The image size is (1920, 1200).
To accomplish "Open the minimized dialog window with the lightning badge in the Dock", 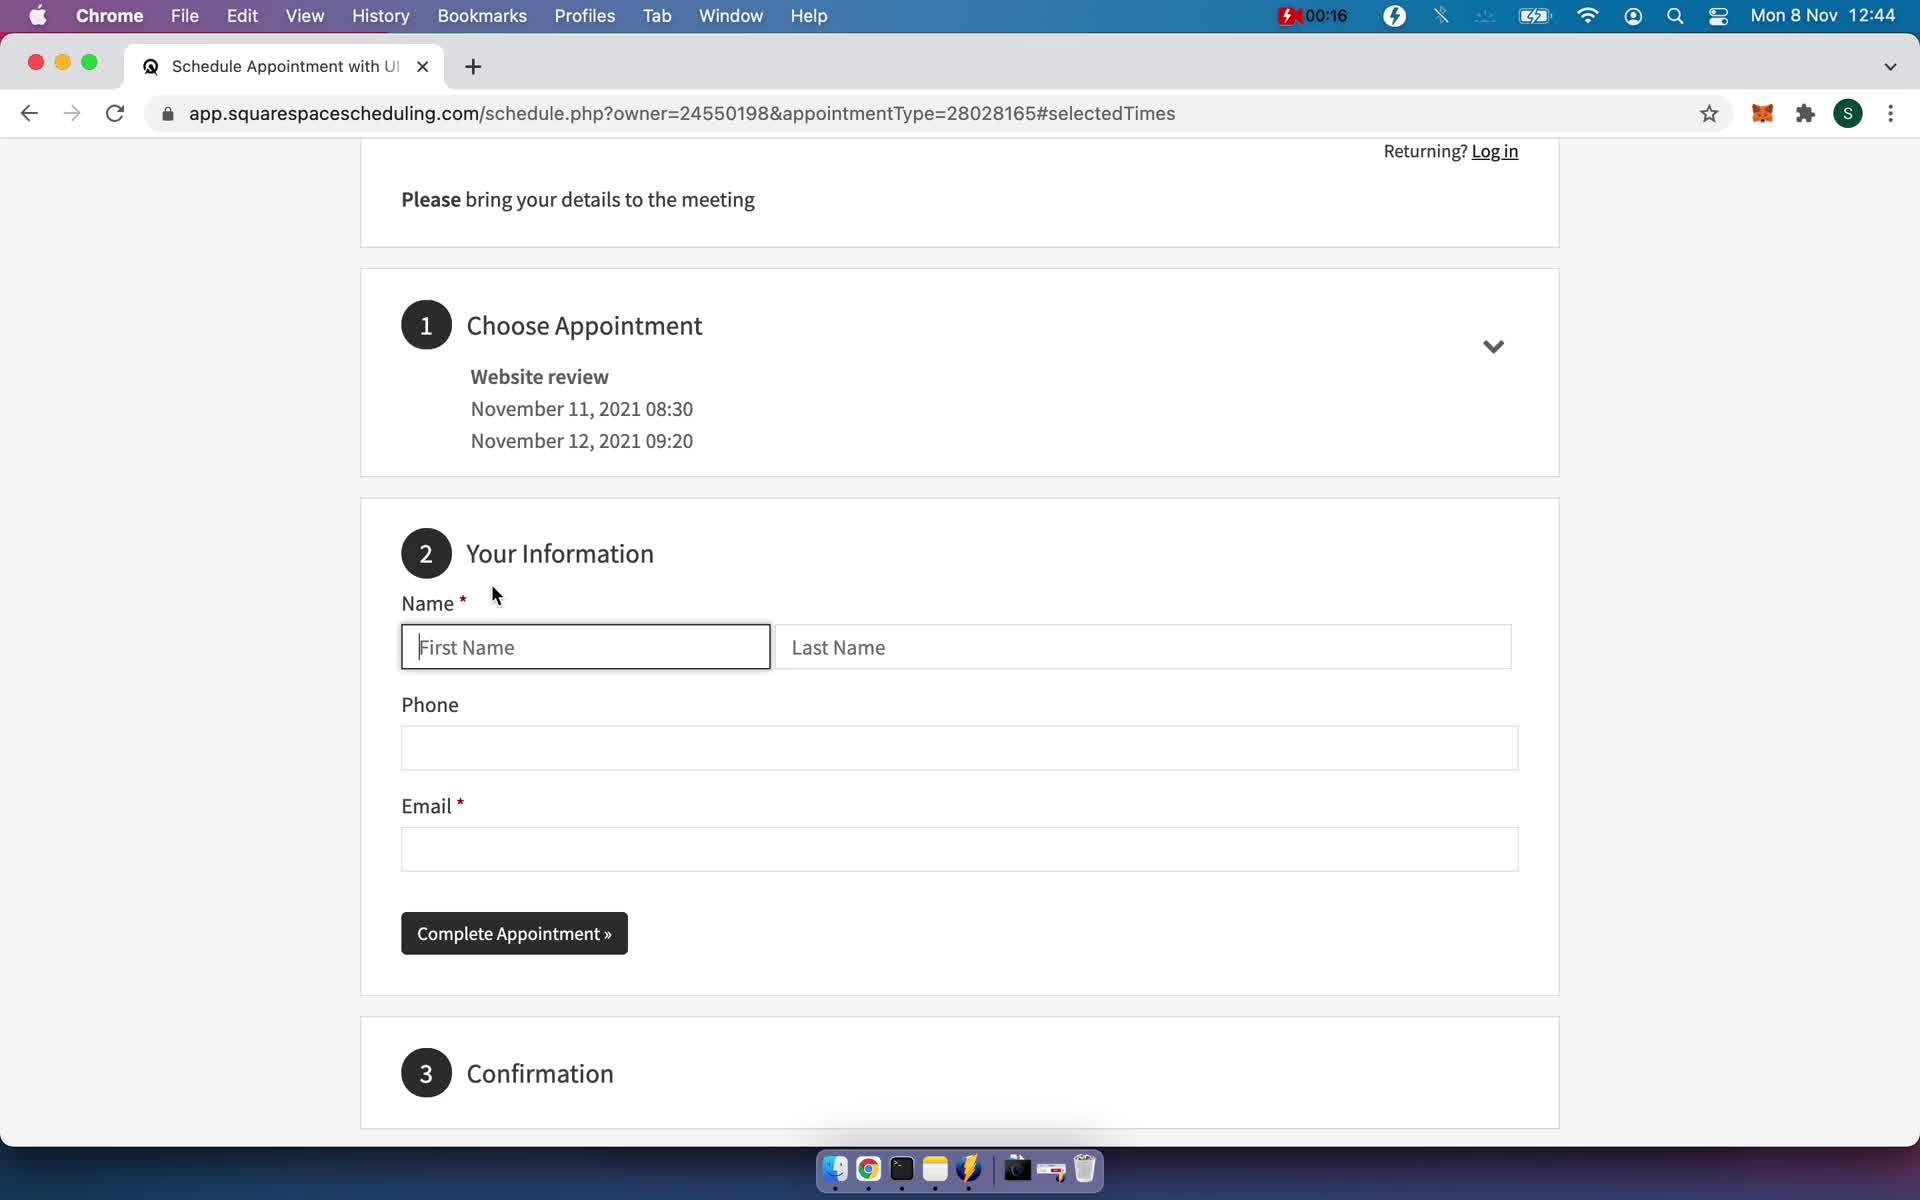I will 1051,1169.
